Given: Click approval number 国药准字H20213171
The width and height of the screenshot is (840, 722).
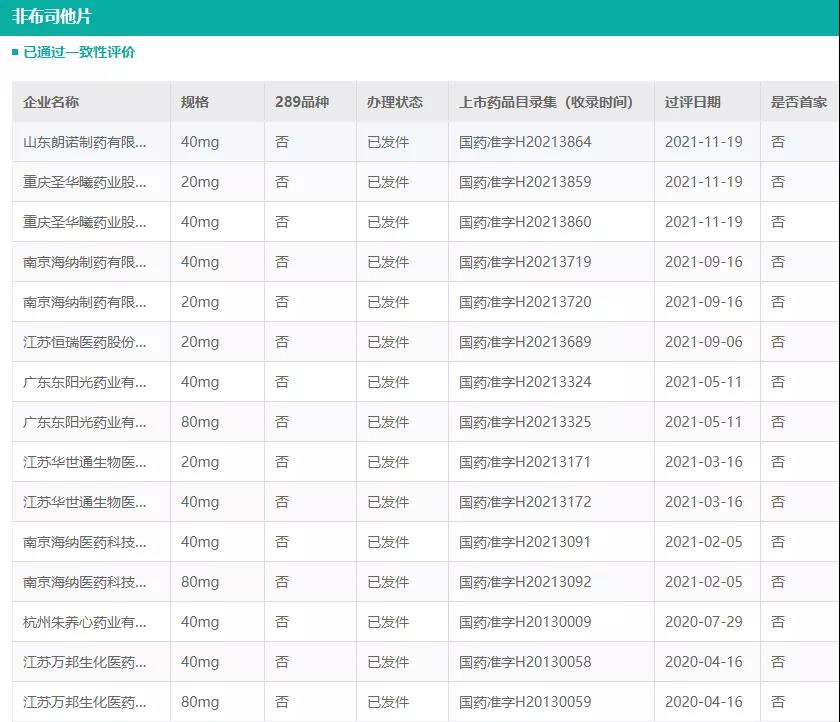Looking at the screenshot, I should click(525, 462).
